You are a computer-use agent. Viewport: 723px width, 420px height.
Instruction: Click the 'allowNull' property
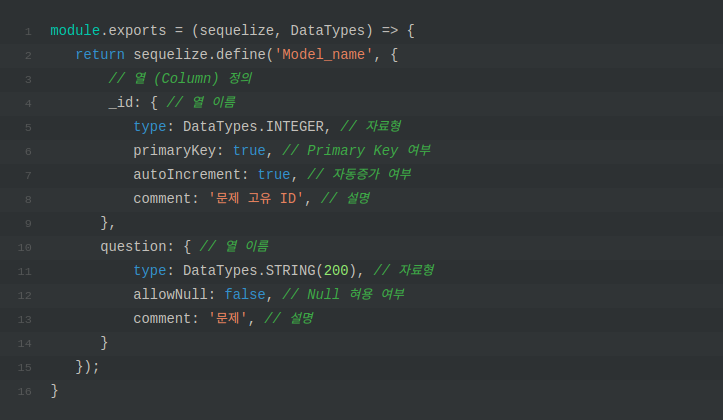(170, 295)
